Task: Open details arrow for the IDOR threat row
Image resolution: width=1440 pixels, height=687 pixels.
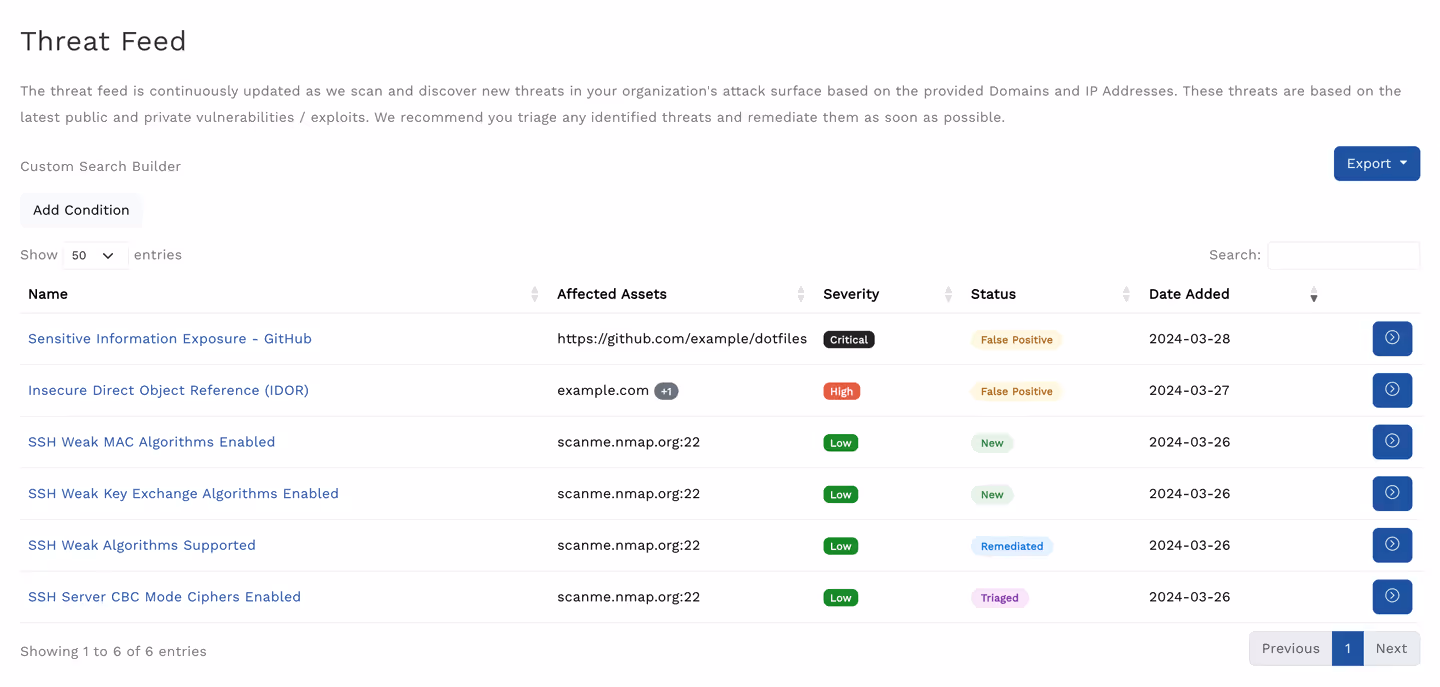Action: [1392, 390]
